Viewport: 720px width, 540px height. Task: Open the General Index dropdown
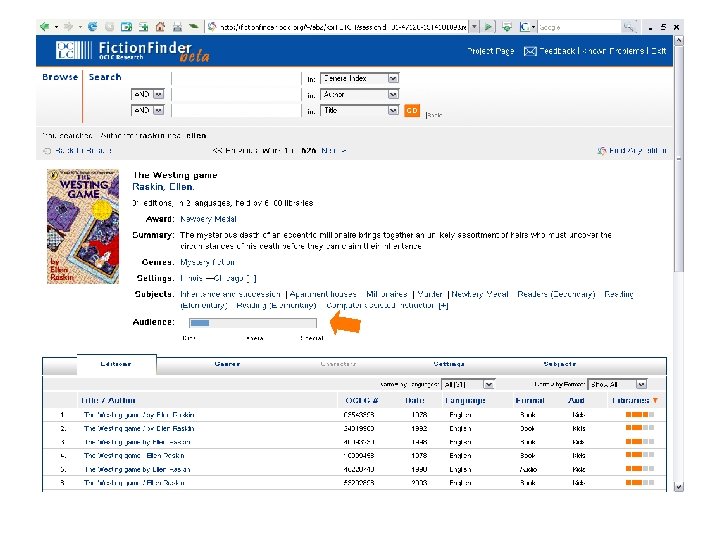point(393,79)
